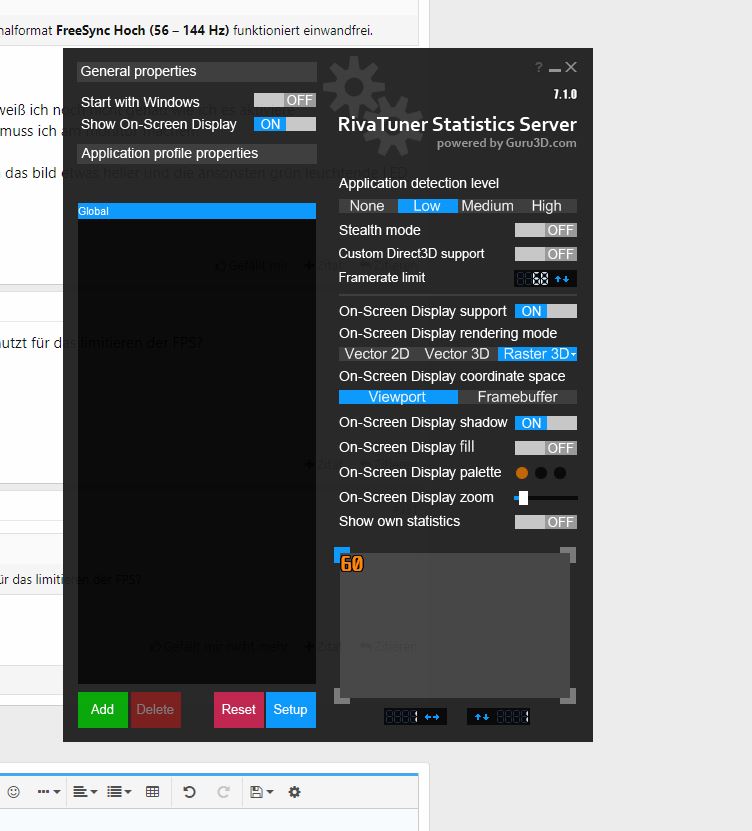Choose Framebuffer coordinate space
Image resolution: width=752 pixels, height=831 pixels.
[517, 397]
